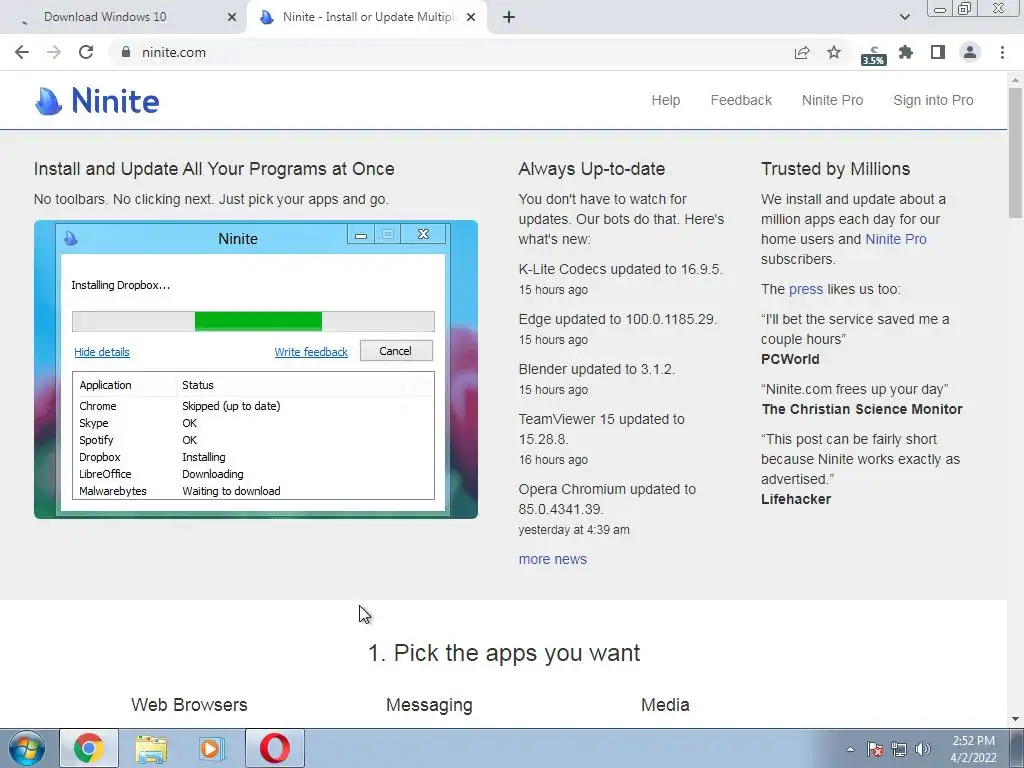Bookmark the page with the star icon

pyautogui.click(x=834, y=52)
